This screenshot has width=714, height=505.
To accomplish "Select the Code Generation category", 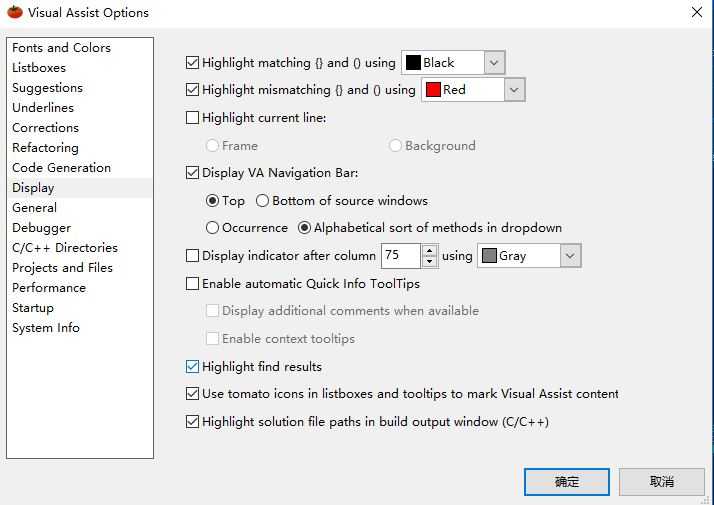I will pyautogui.click(x=61, y=168).
